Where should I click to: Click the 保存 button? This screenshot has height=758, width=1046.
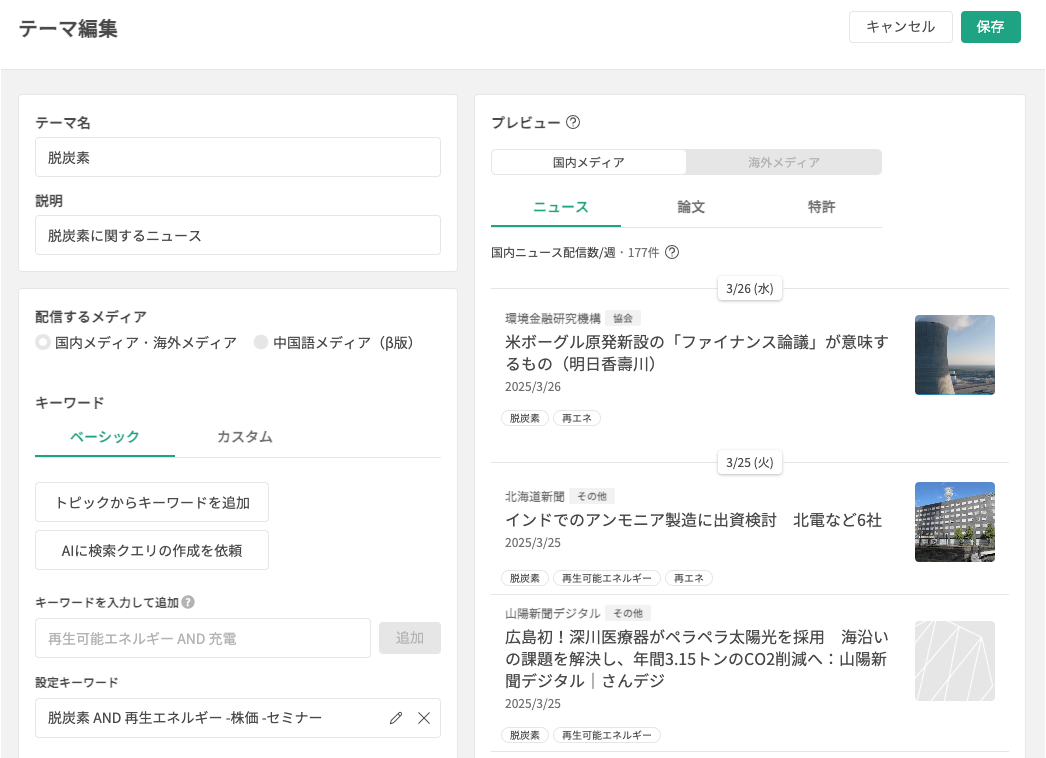(x=990, y=27)
